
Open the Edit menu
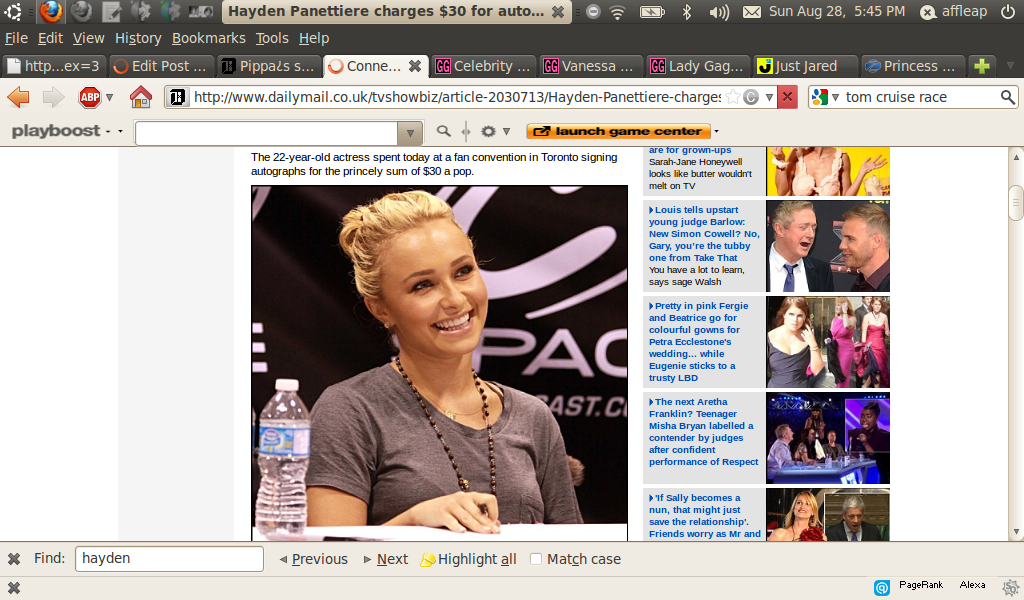coord(50,39)
